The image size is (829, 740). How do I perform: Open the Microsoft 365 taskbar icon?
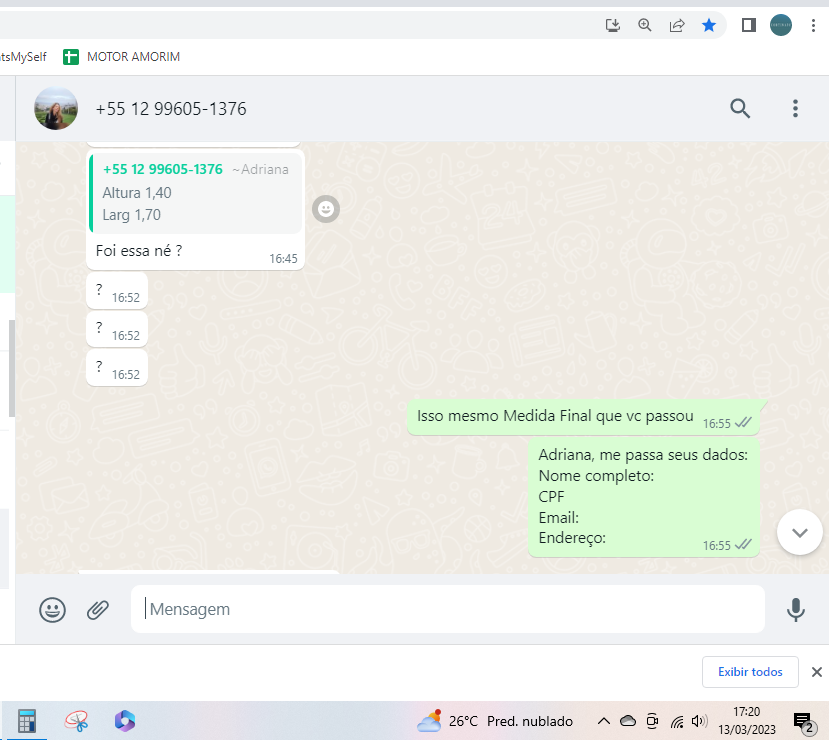pyautogui.click(x=125, y=721)
